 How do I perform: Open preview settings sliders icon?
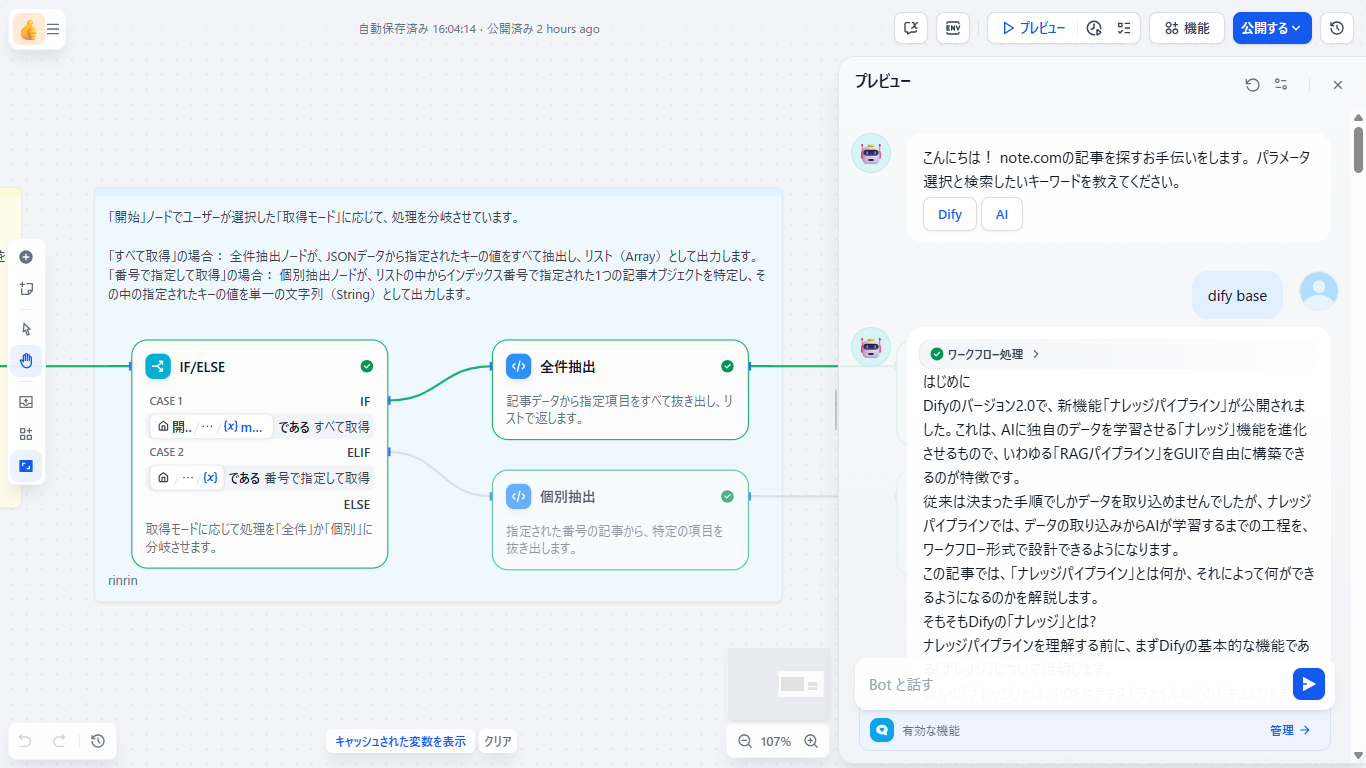pos(1281,85)
